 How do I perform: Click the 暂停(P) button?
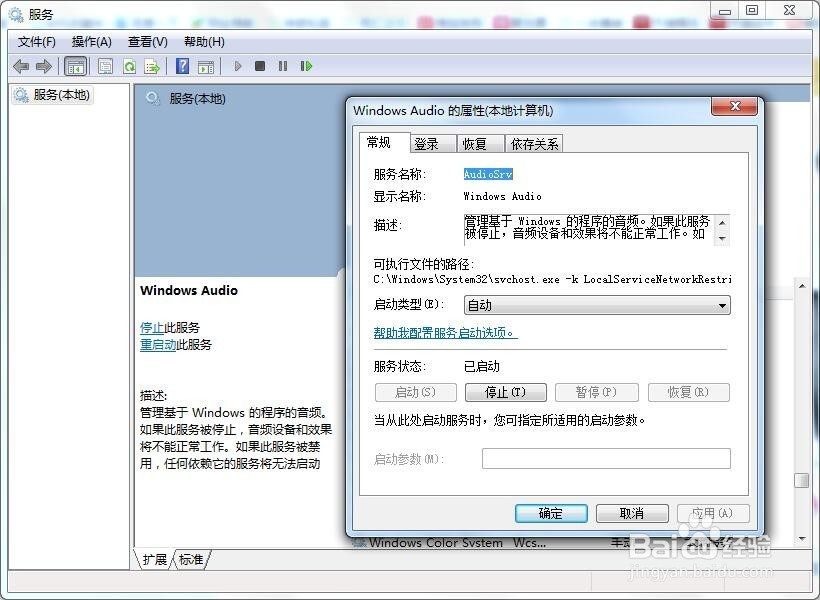pos(597,392)
